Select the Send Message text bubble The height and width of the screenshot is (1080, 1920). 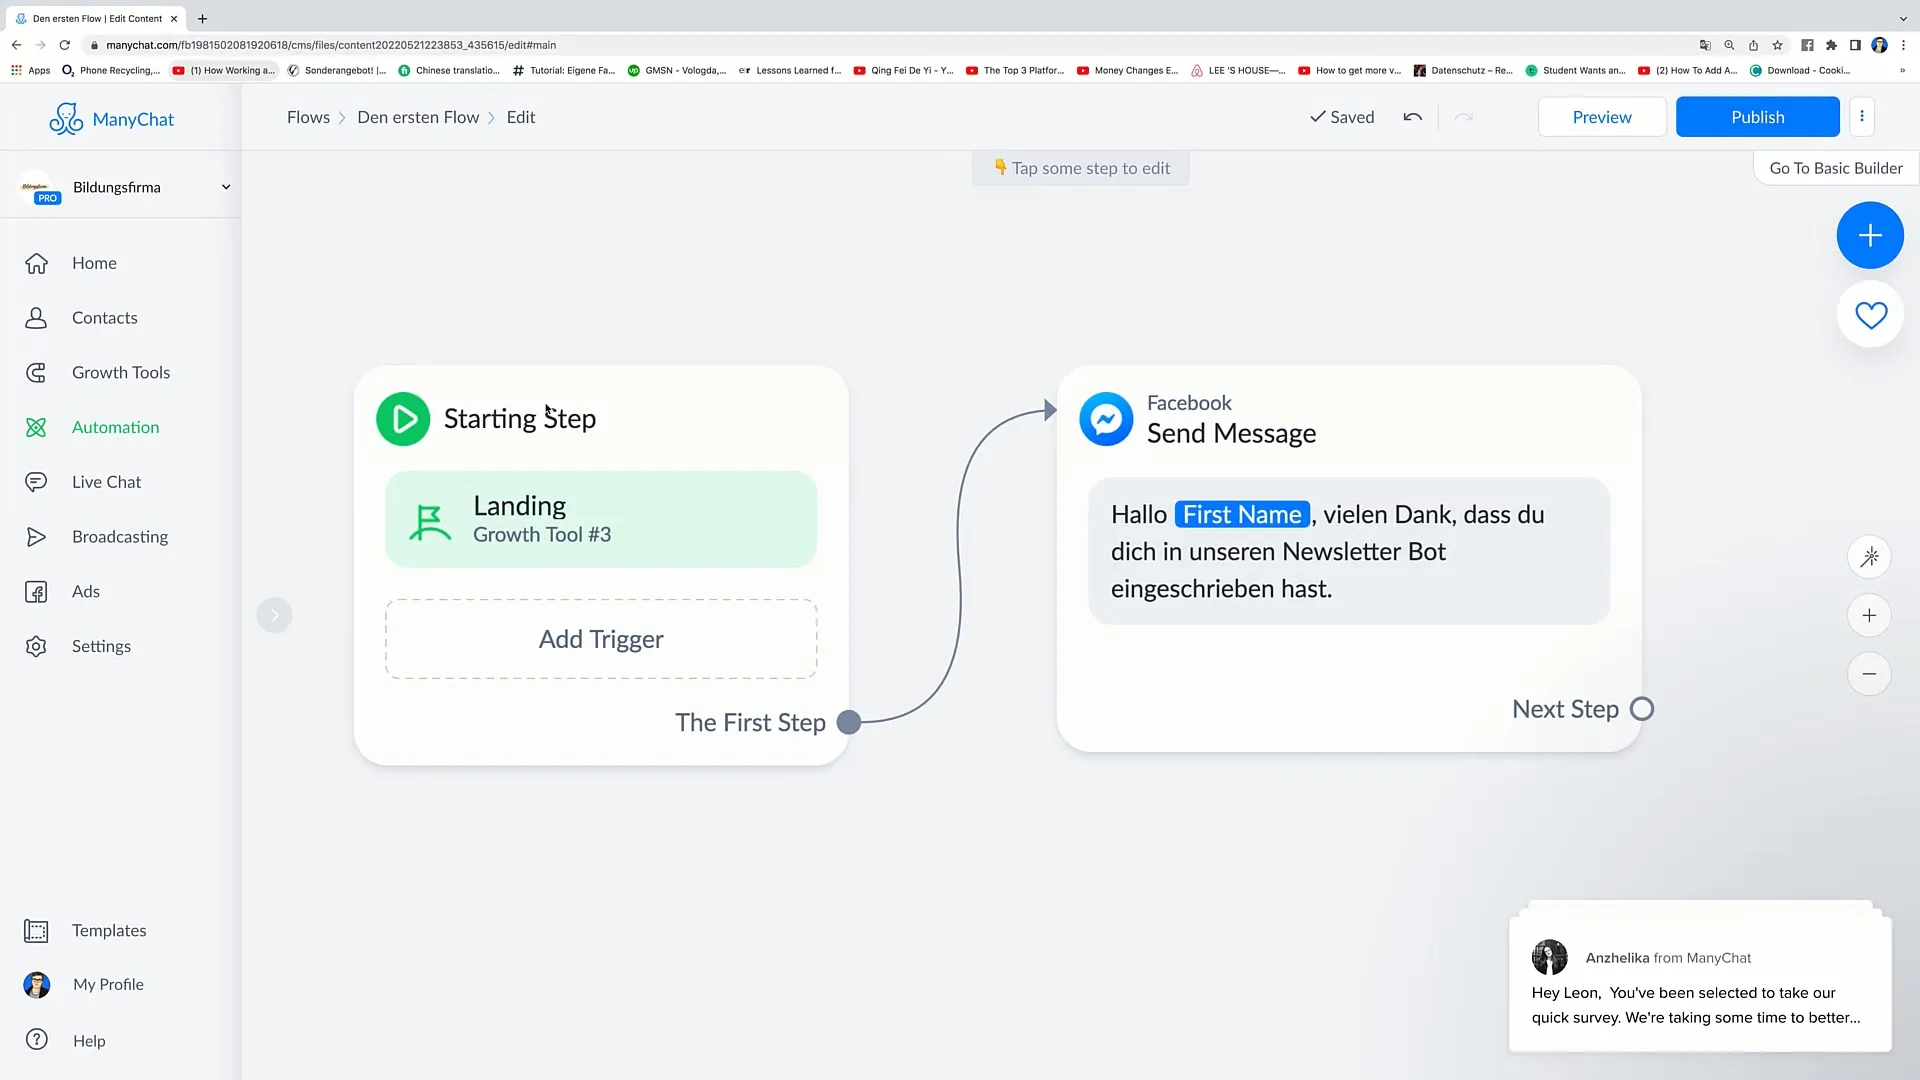pyautogui.click(x=1349, y=551)
